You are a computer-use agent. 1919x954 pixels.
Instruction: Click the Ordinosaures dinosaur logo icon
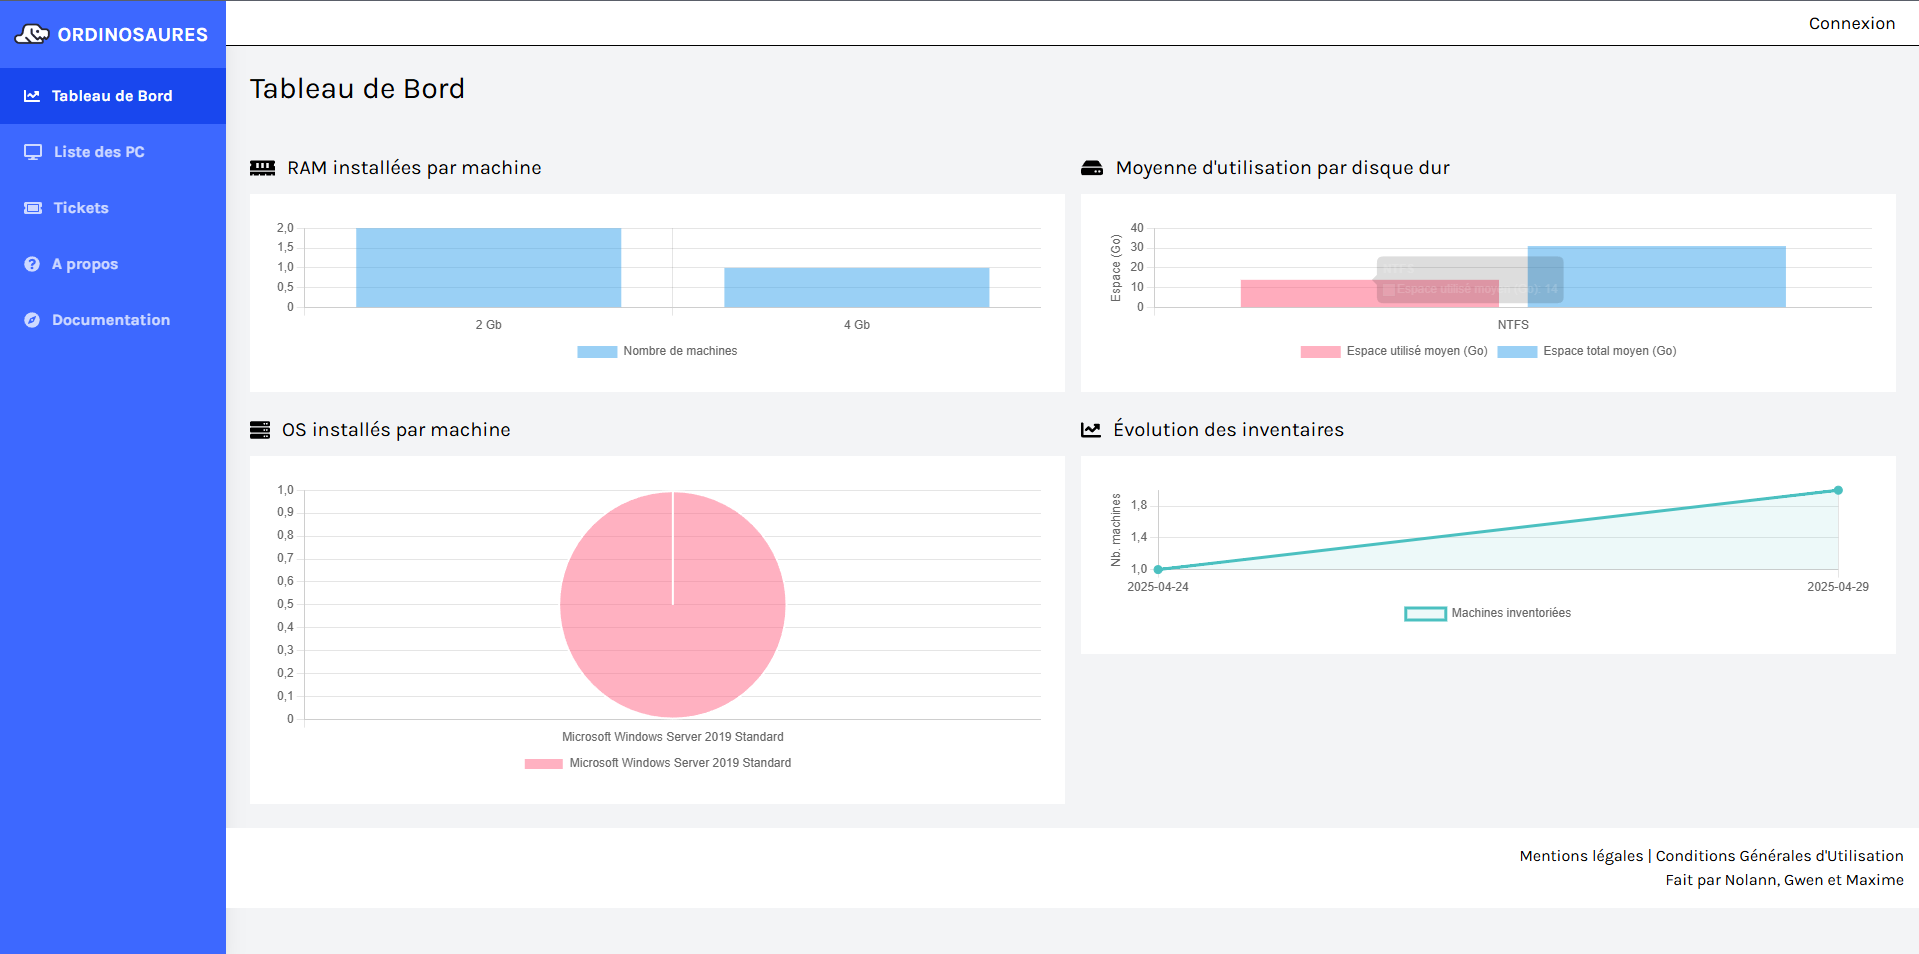coord(31,34)
